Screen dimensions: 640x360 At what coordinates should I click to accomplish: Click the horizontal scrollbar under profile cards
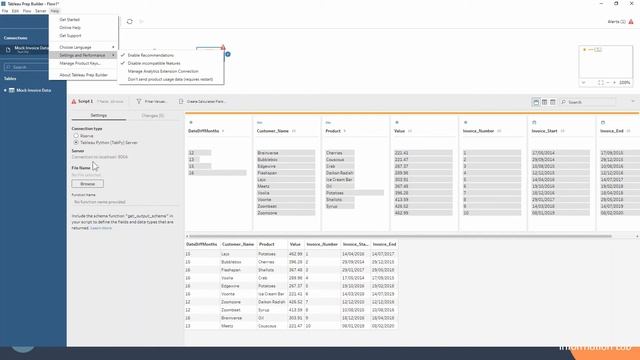coord(400,236)
